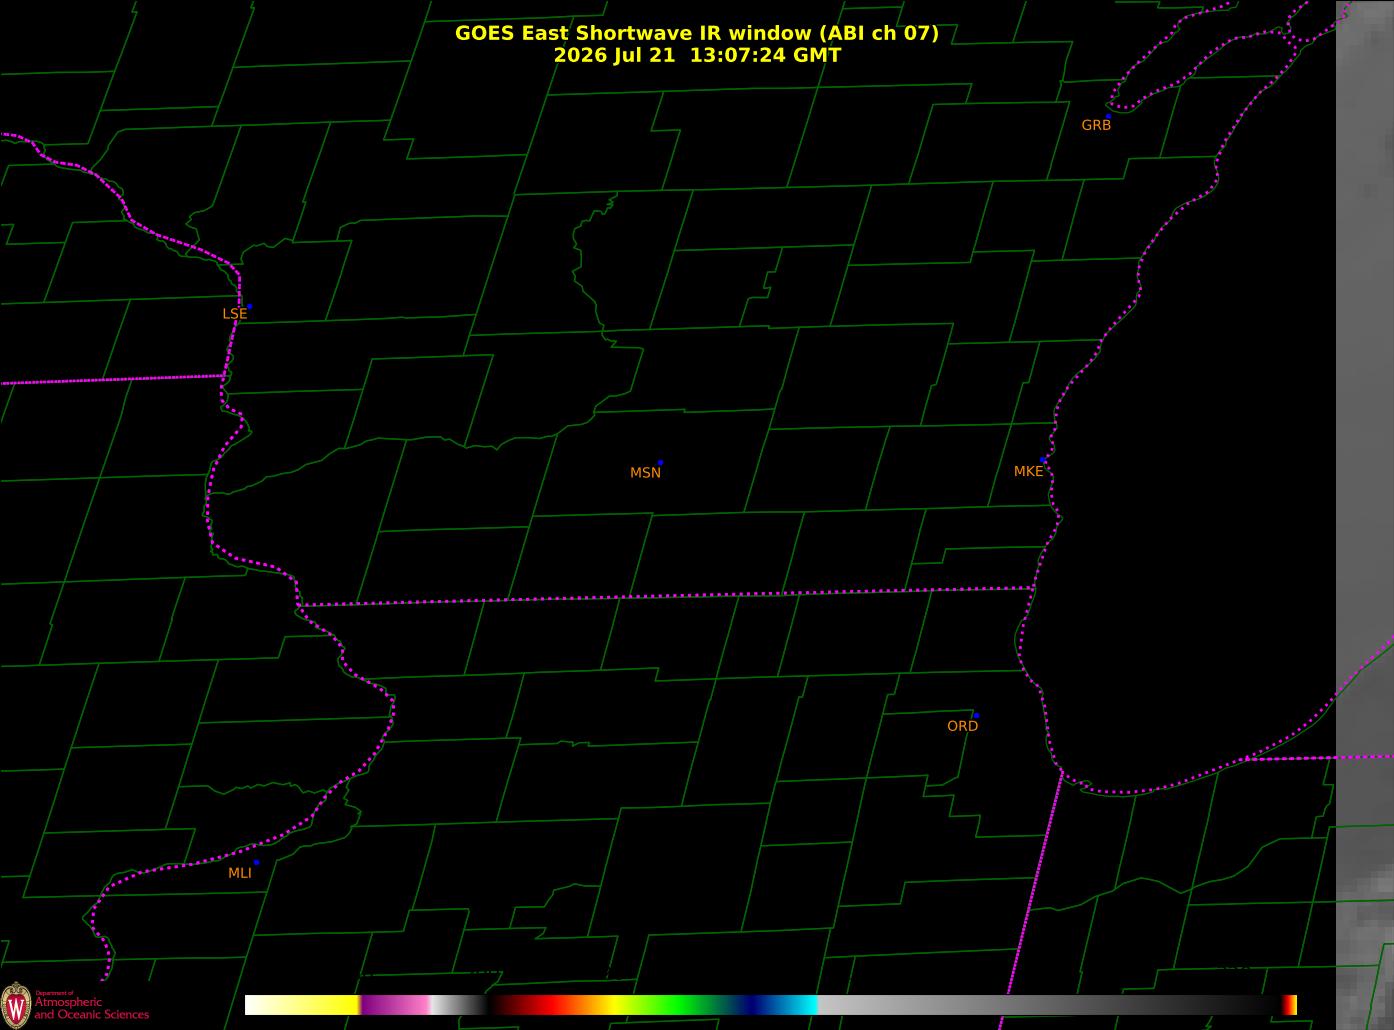This screenshot has width=1394, height=1030.
Task: Click the GRB station marker label
Action: 1096,125
